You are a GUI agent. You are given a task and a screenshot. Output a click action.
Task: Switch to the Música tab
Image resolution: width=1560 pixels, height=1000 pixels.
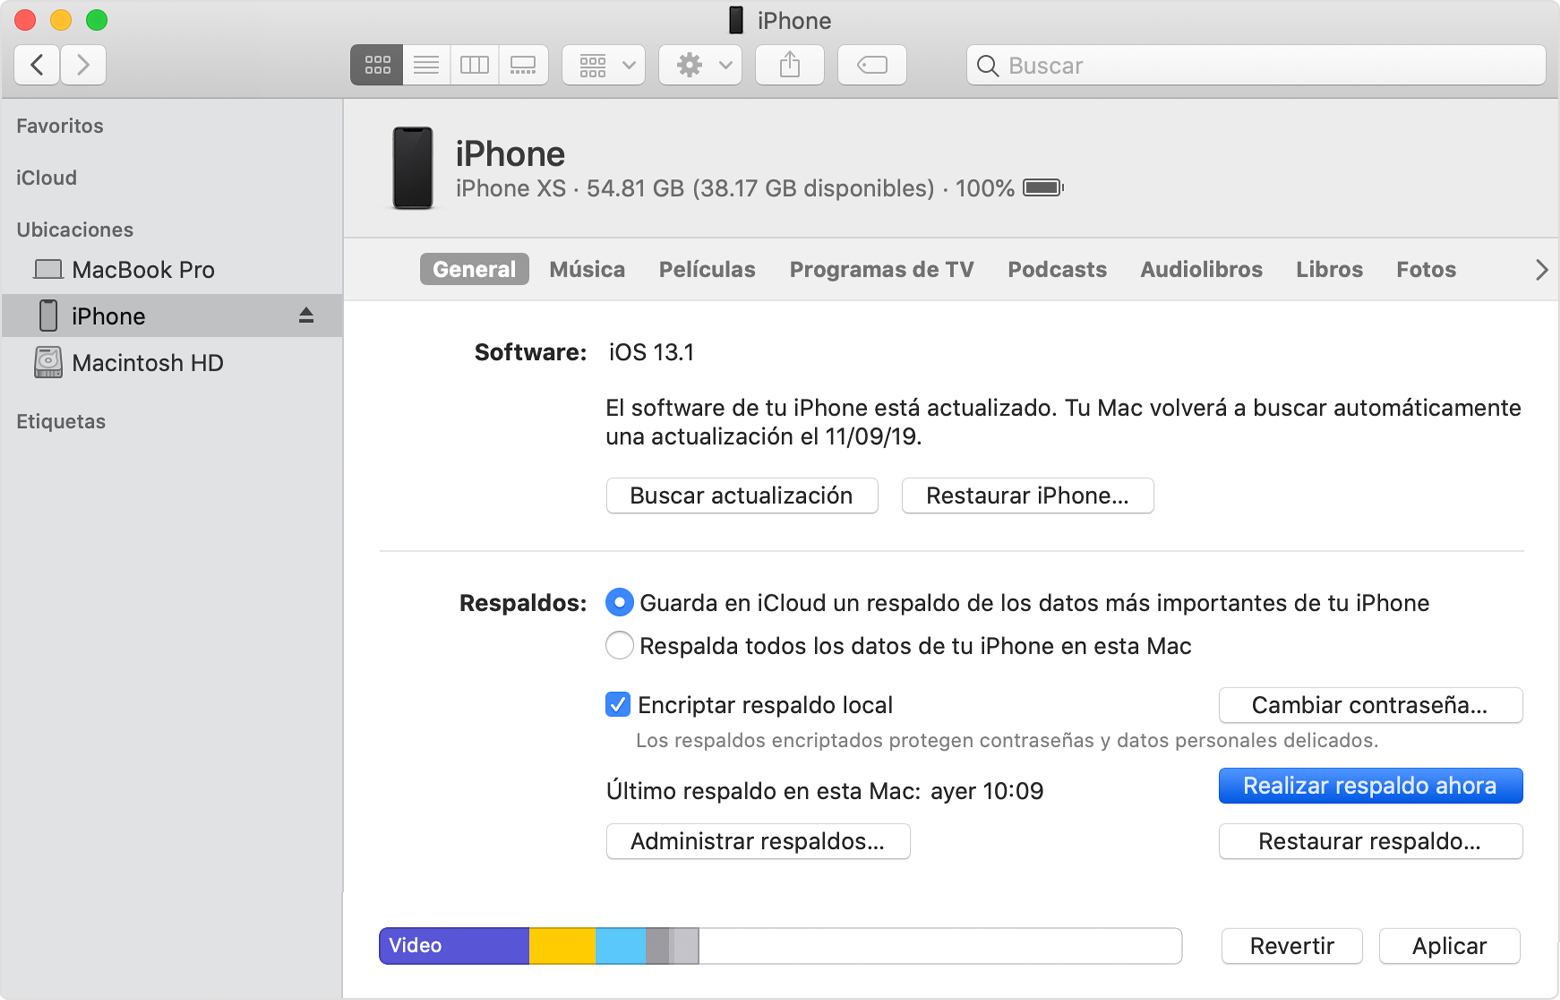(x=587, y=269)
